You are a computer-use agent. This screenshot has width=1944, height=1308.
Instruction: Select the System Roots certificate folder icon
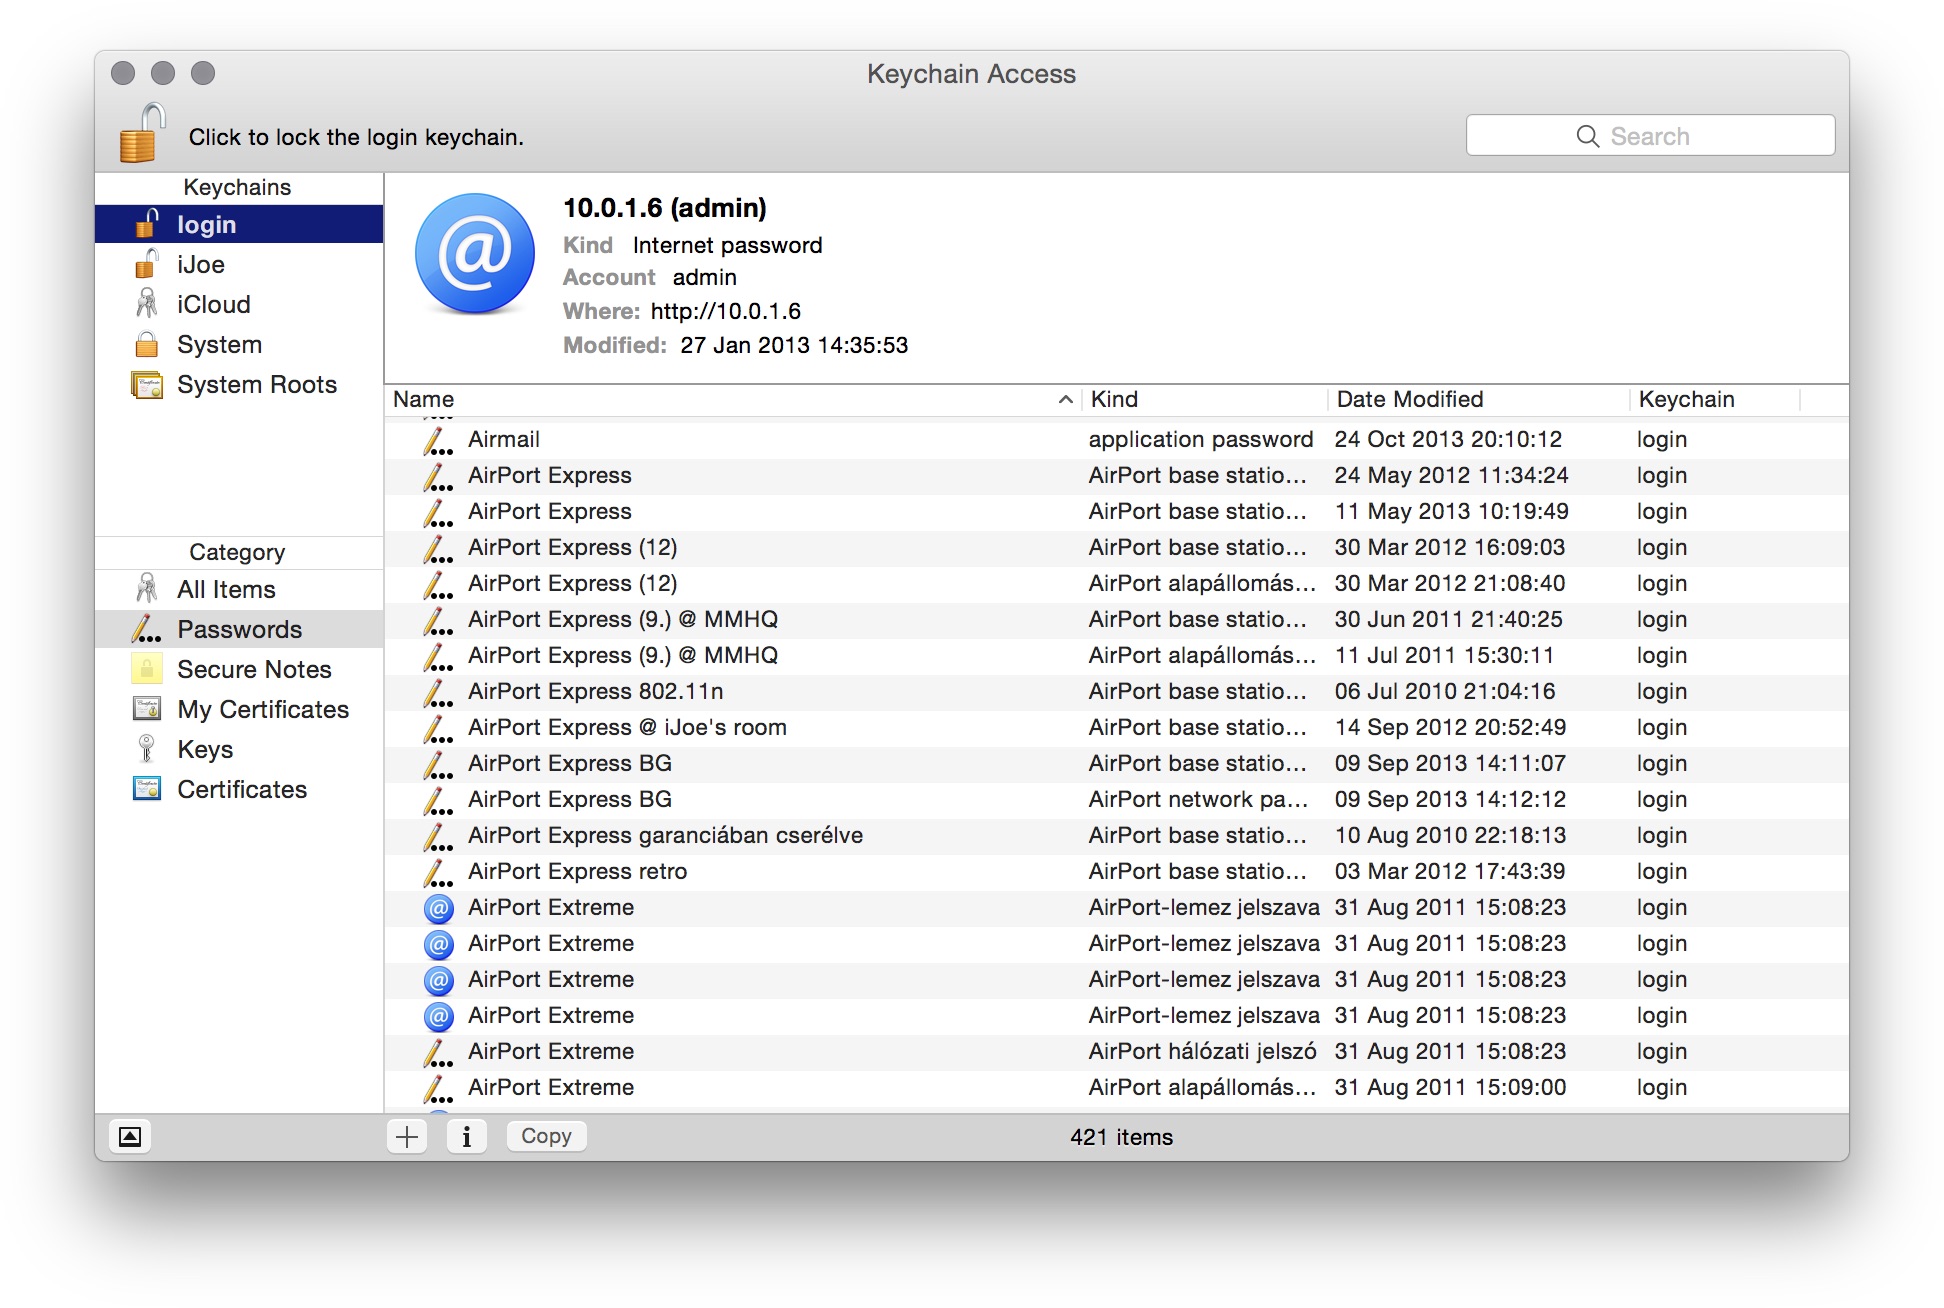click(x=147, y=384)
